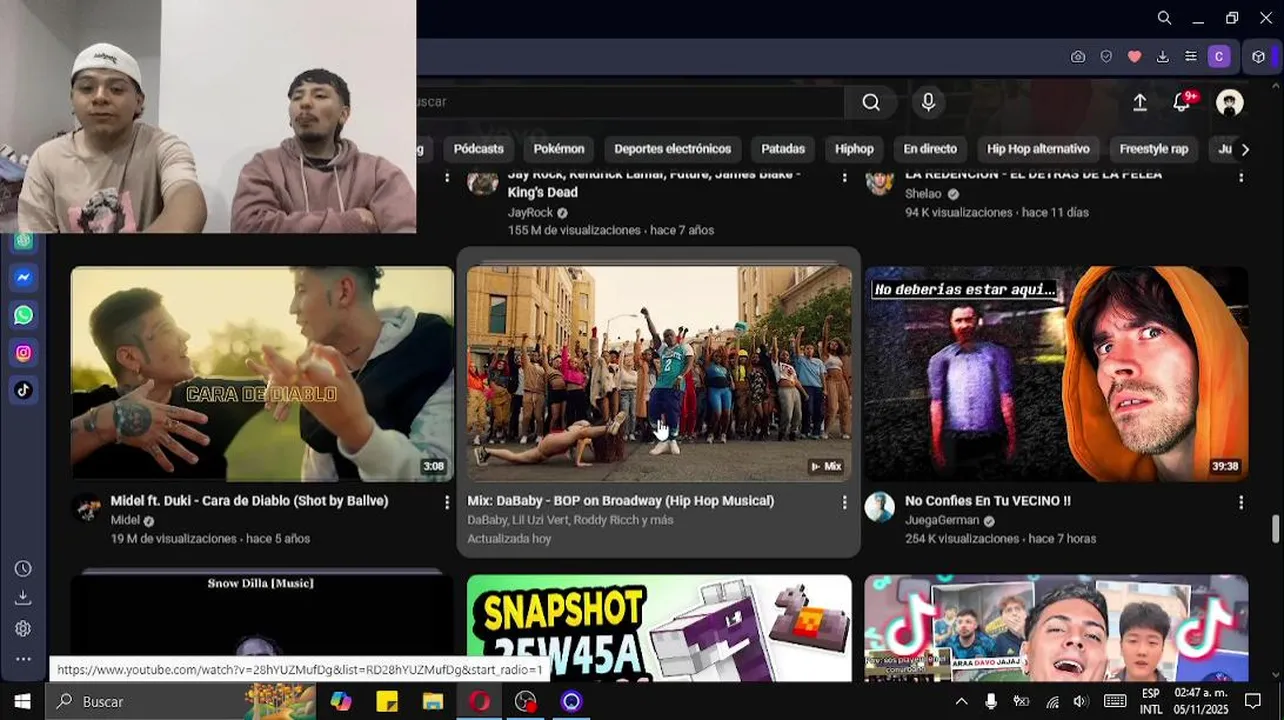The height and width of the screenshot is (720, 1284).
Task: Open the Easy Setup sliders icon
Action: click(x=1190, y=57)
